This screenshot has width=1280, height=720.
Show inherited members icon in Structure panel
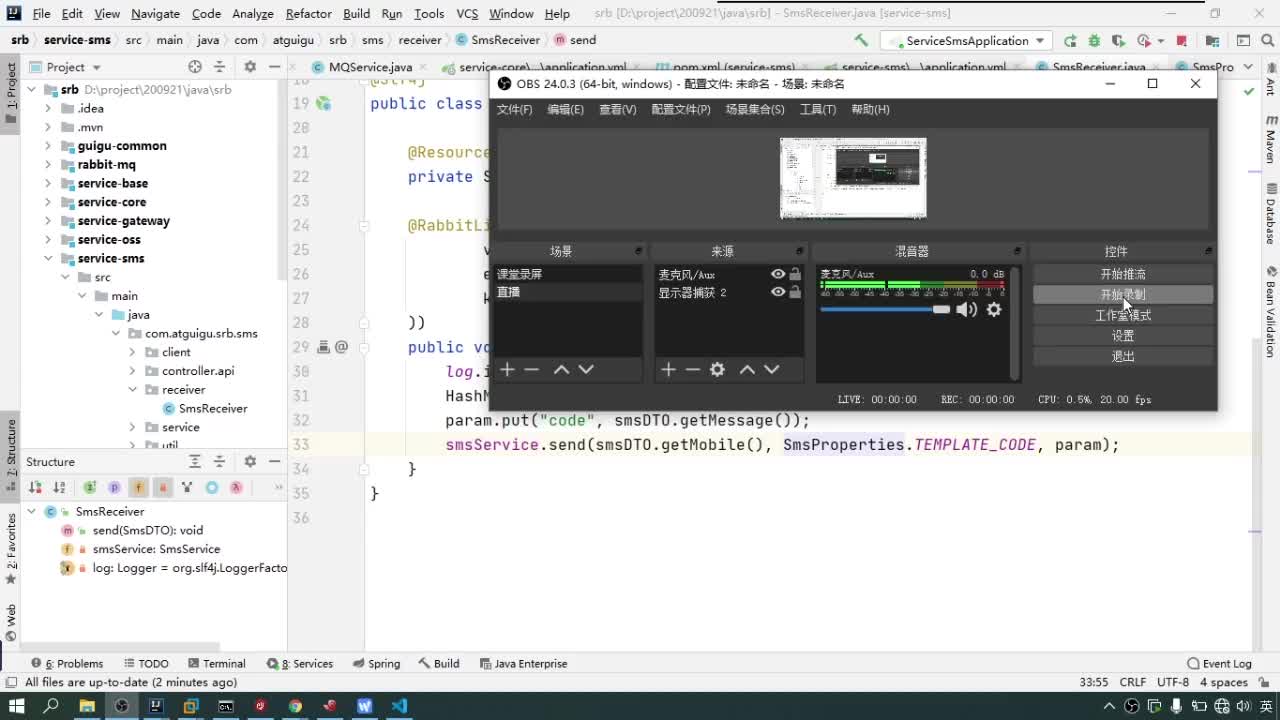tap(187, 487)
